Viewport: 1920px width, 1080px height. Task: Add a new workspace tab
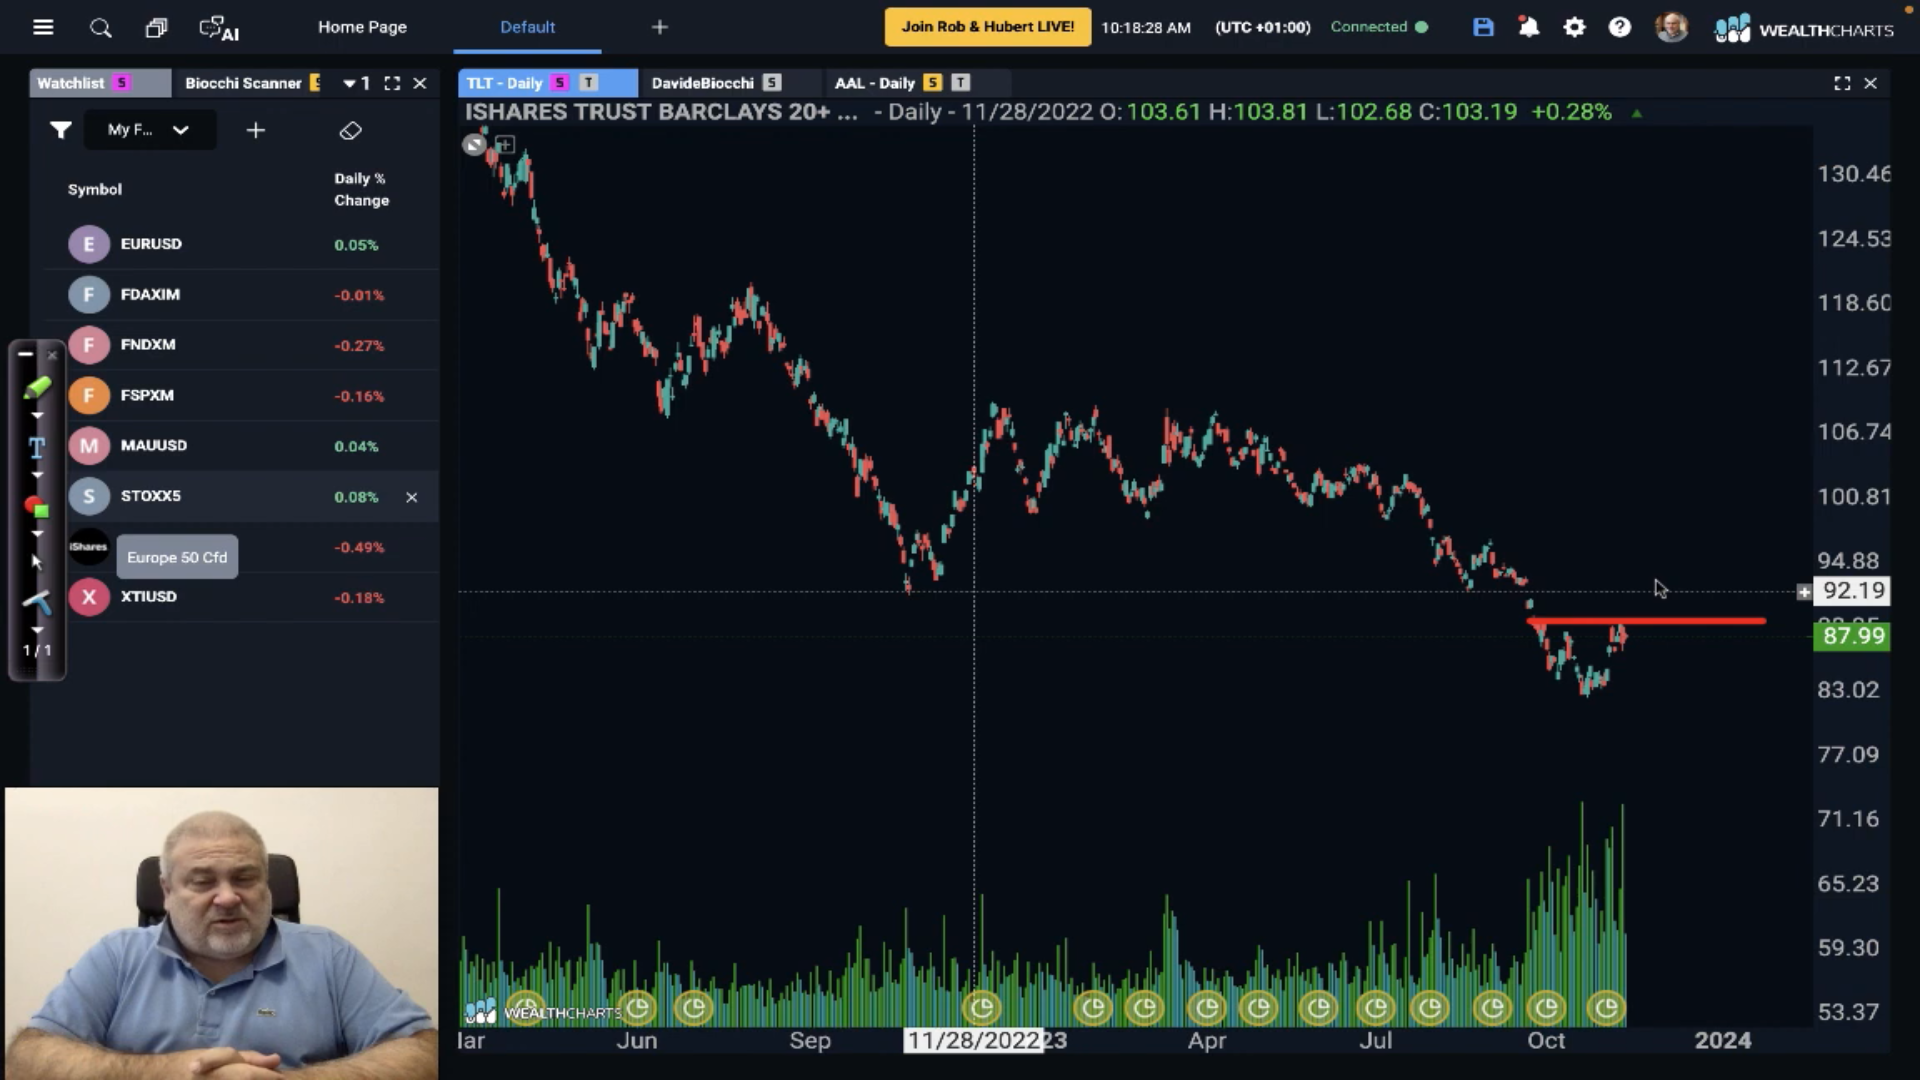659,27
